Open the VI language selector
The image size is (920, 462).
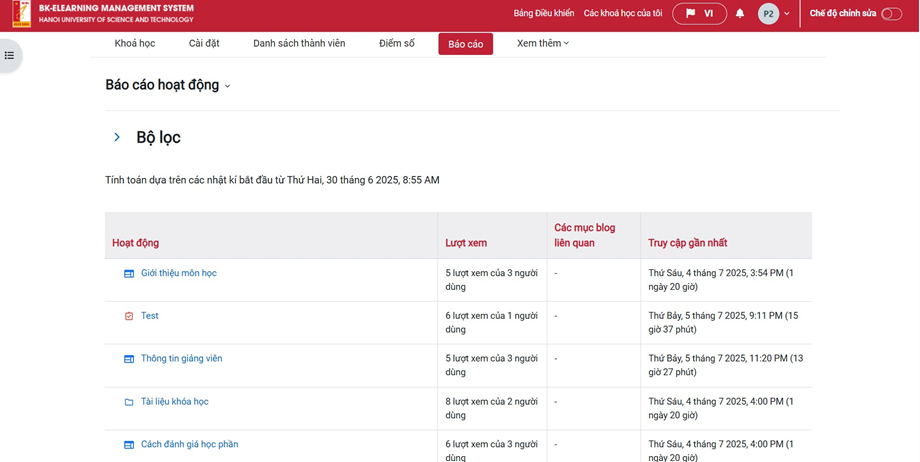tap(699, 14)
